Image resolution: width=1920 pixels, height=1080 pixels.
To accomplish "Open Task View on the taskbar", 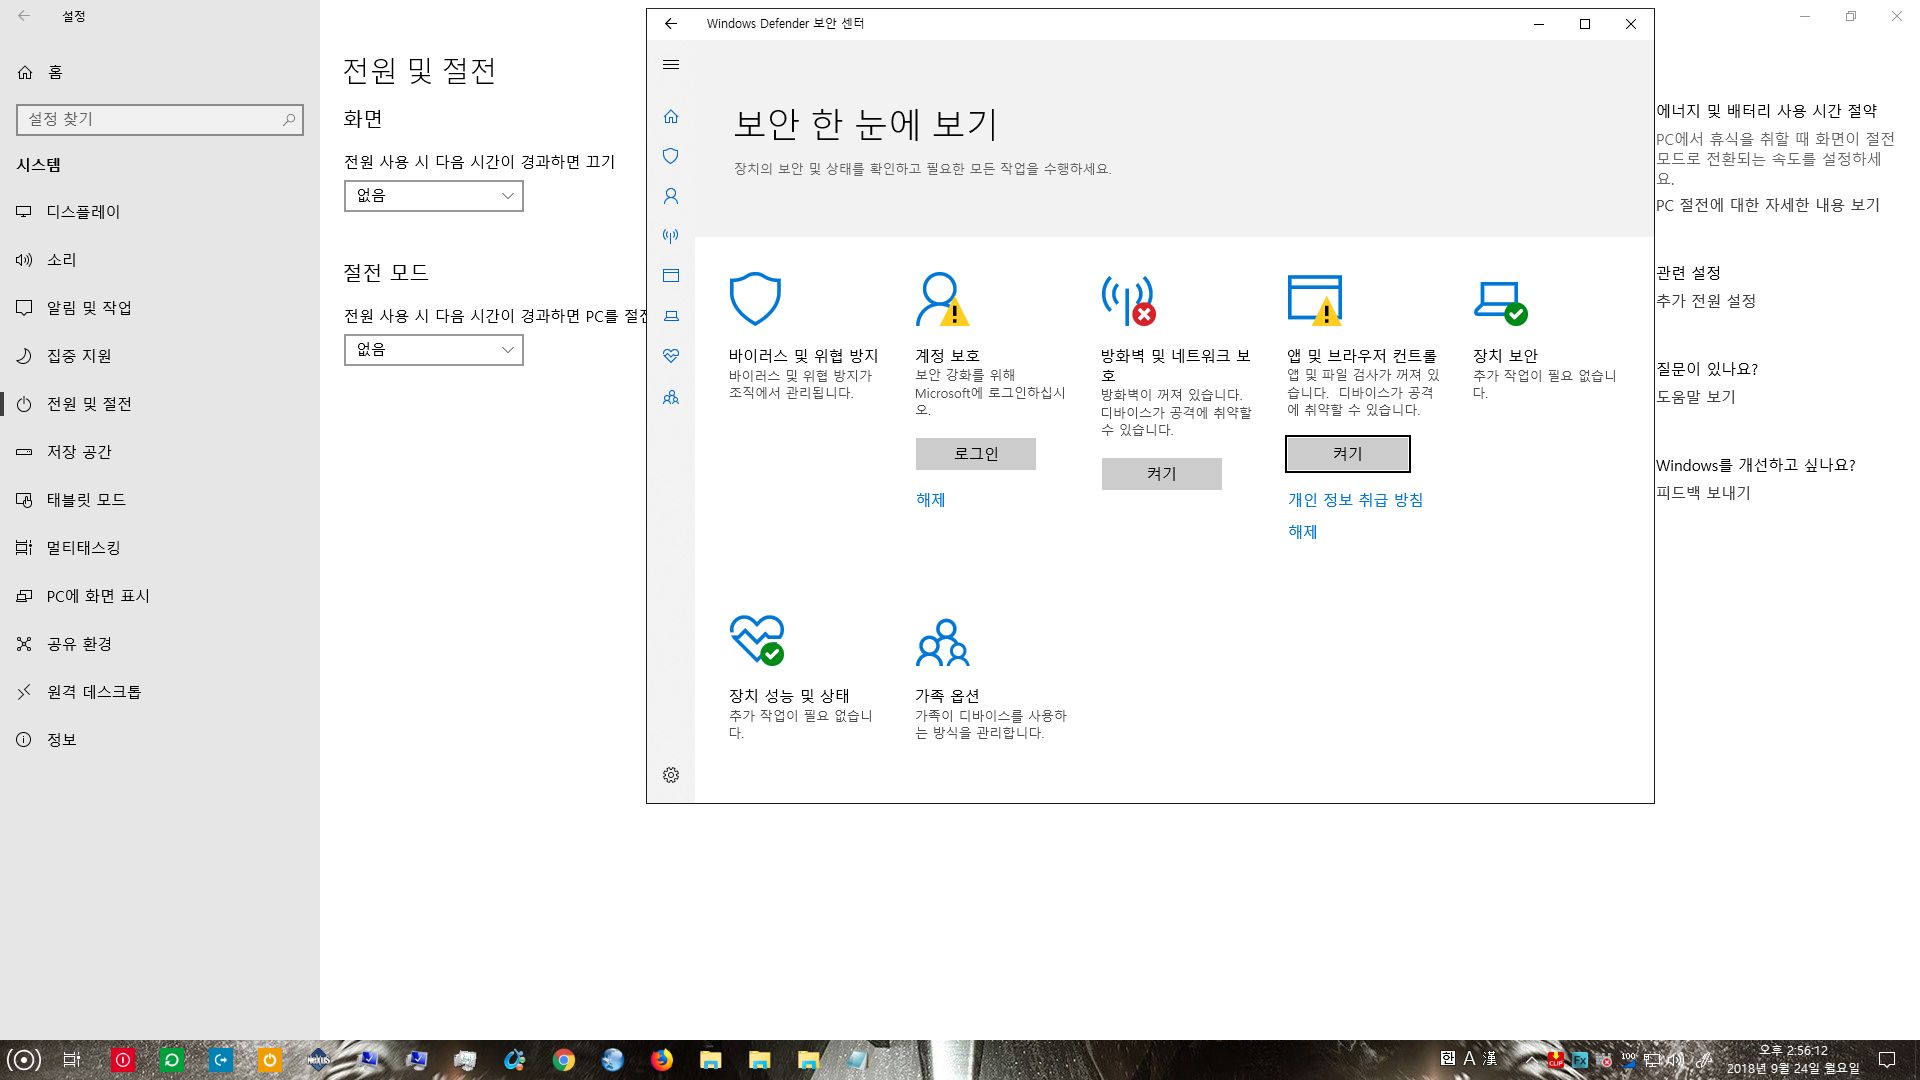I will click(72, 1060).
